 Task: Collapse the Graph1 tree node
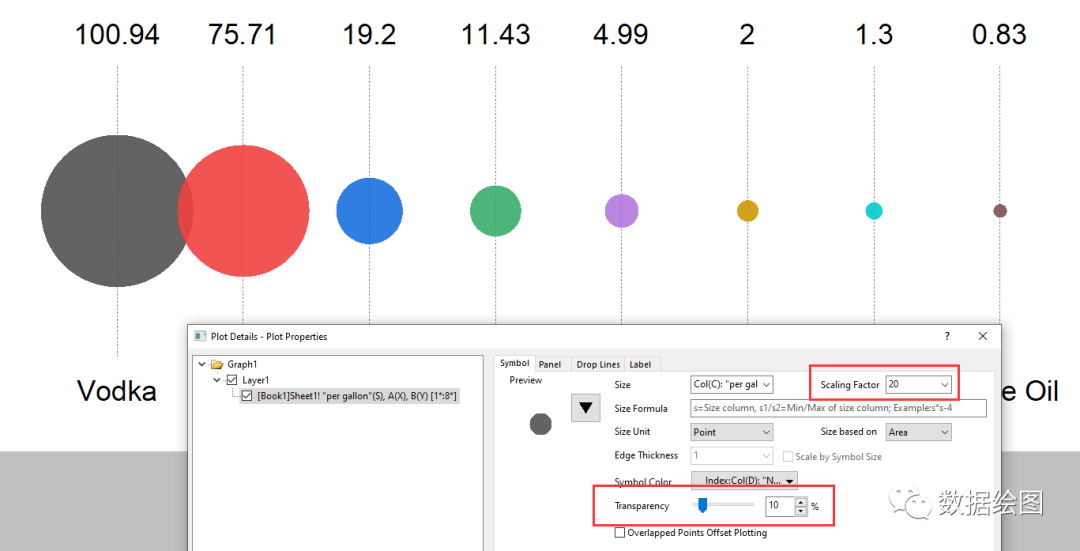click(x=202, y=364)
